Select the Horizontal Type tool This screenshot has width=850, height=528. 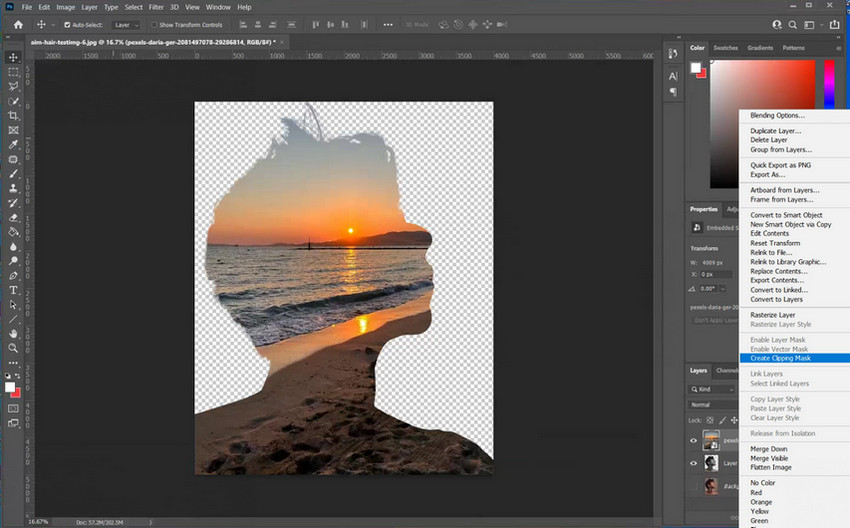pyautogui.click(x=13, y=291)
